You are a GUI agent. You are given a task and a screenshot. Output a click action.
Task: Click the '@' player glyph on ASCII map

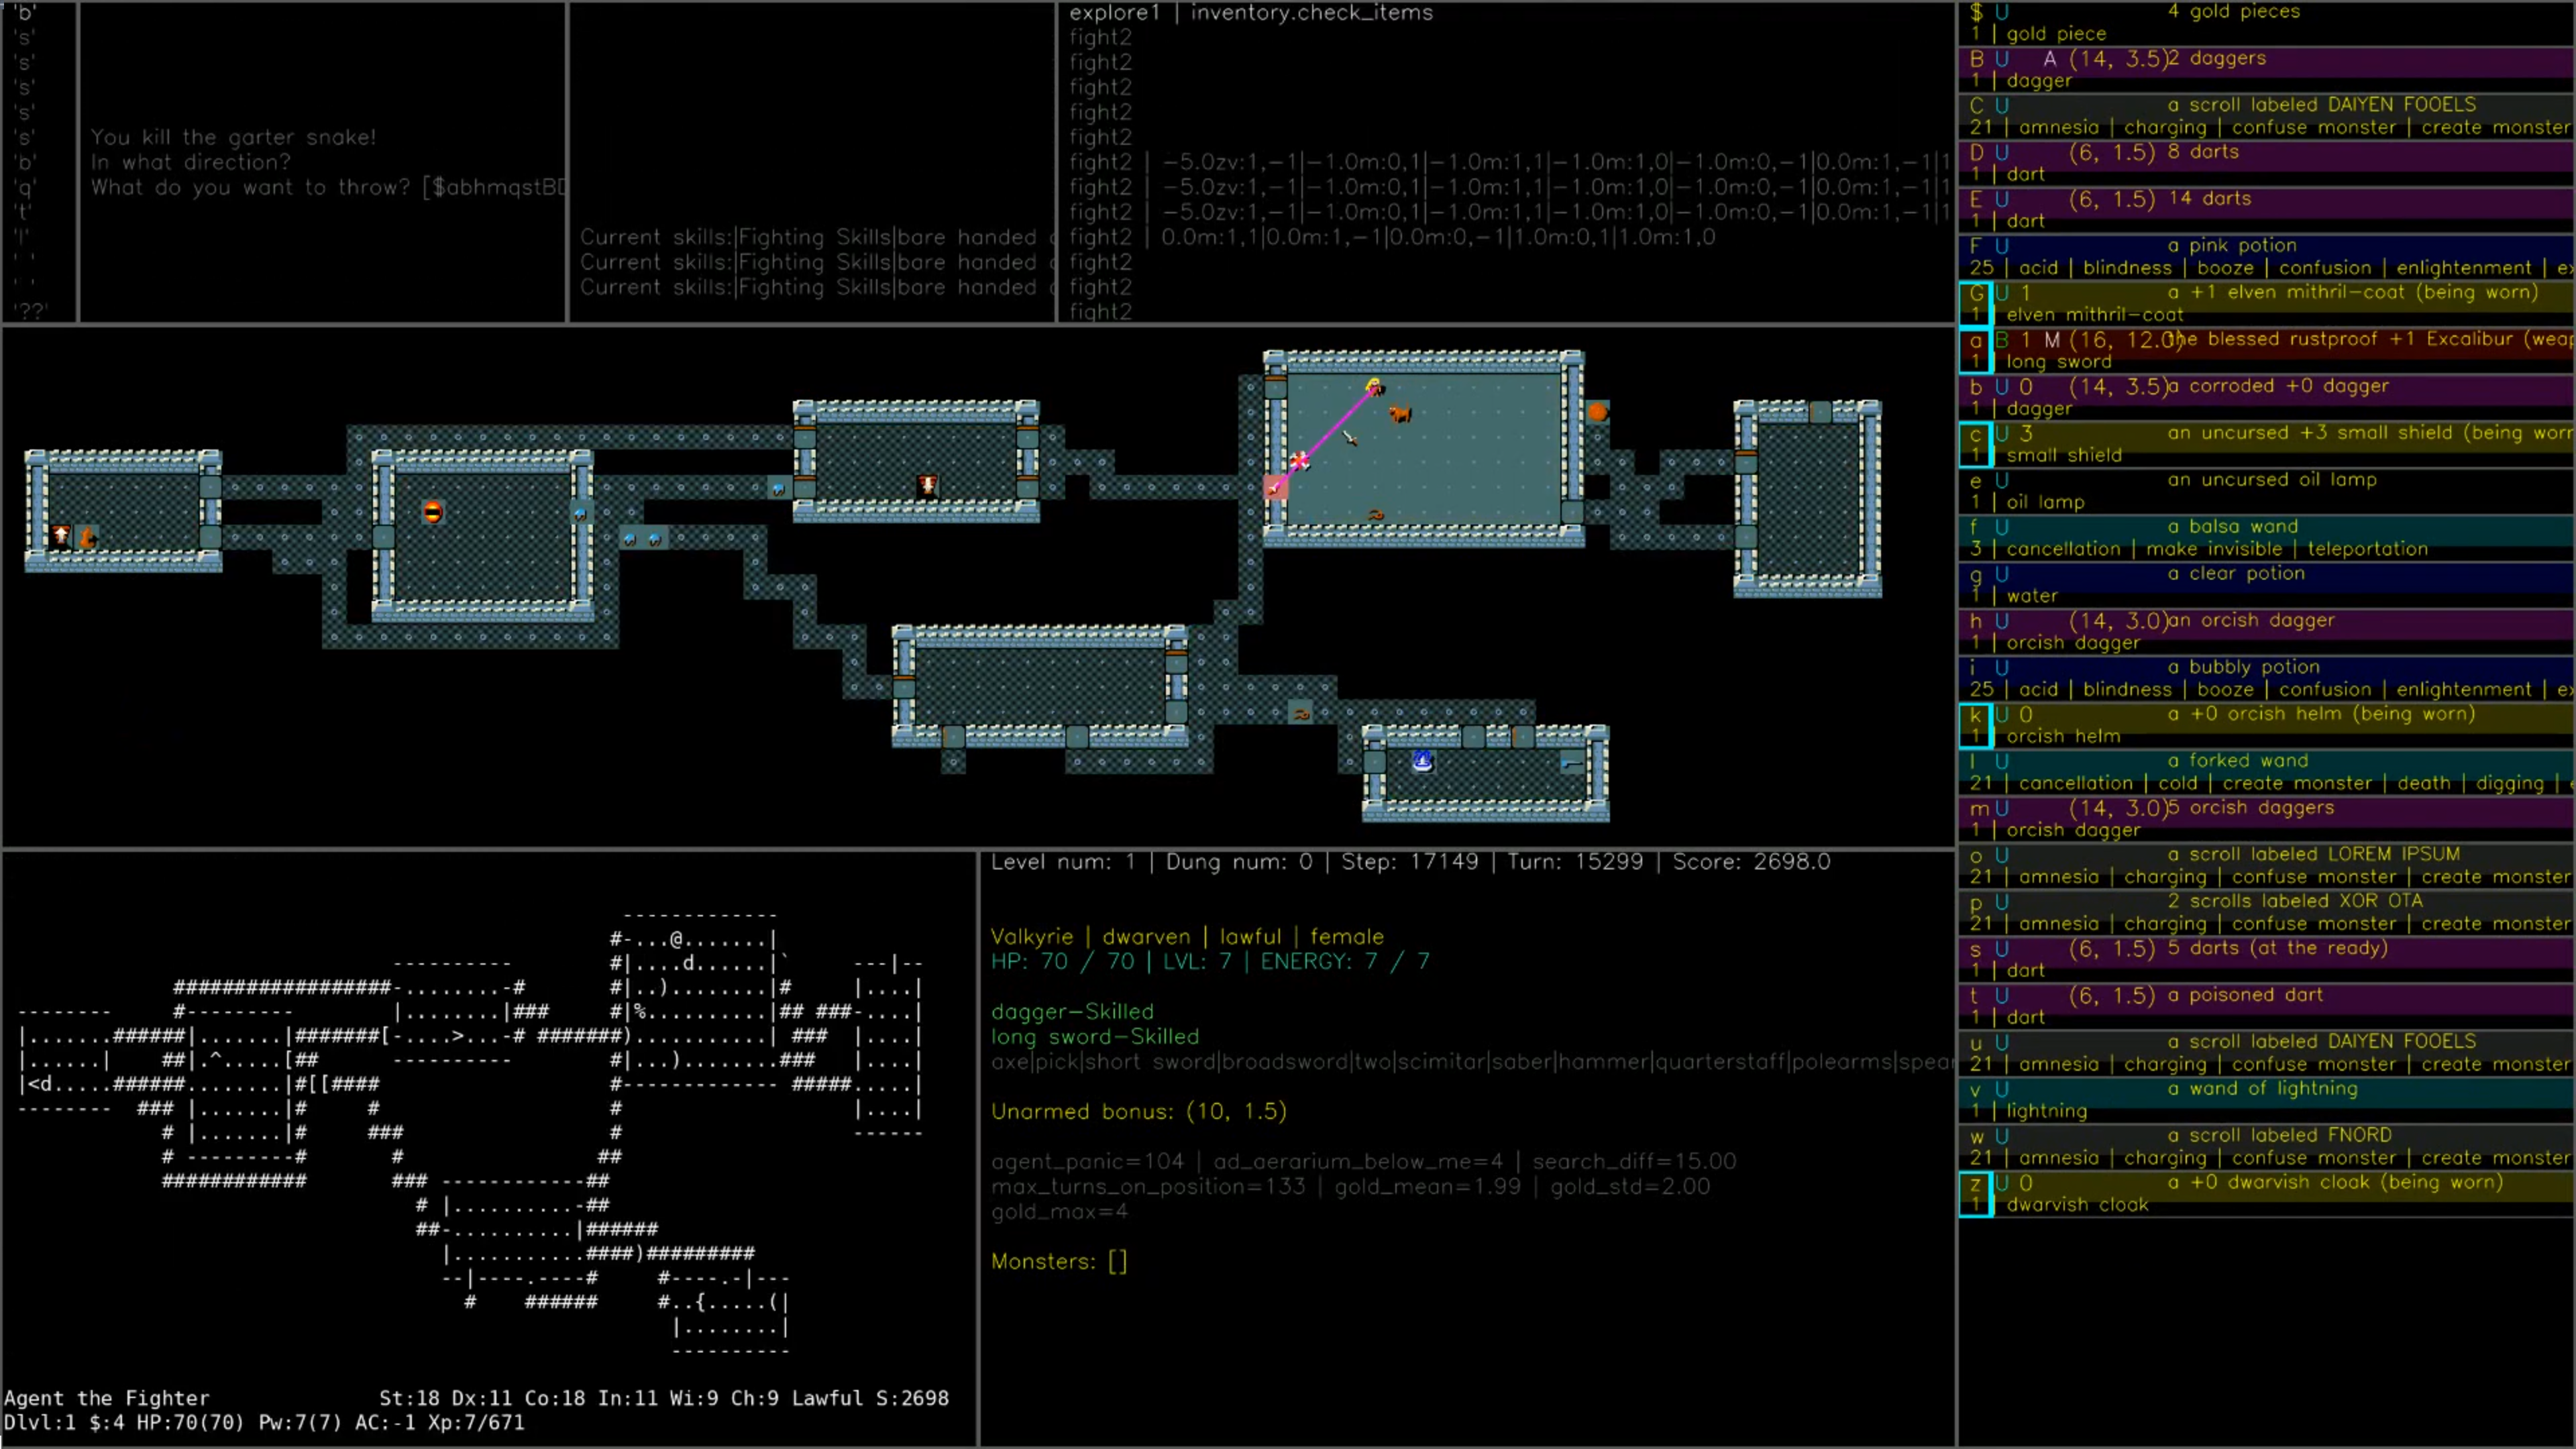pos(677,939)
